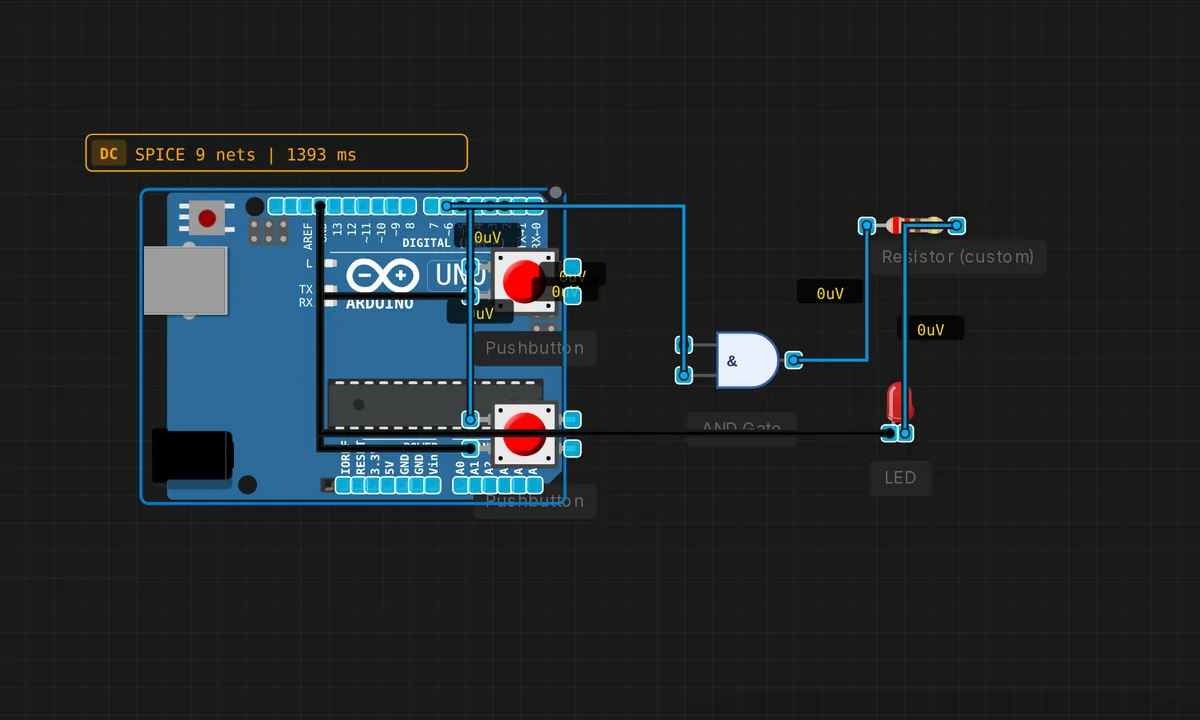The height and width of the screenshot is (720, 1200).
Task: Click the lower pushbutton's bottom-left pin
Action: tap(470, 448)
